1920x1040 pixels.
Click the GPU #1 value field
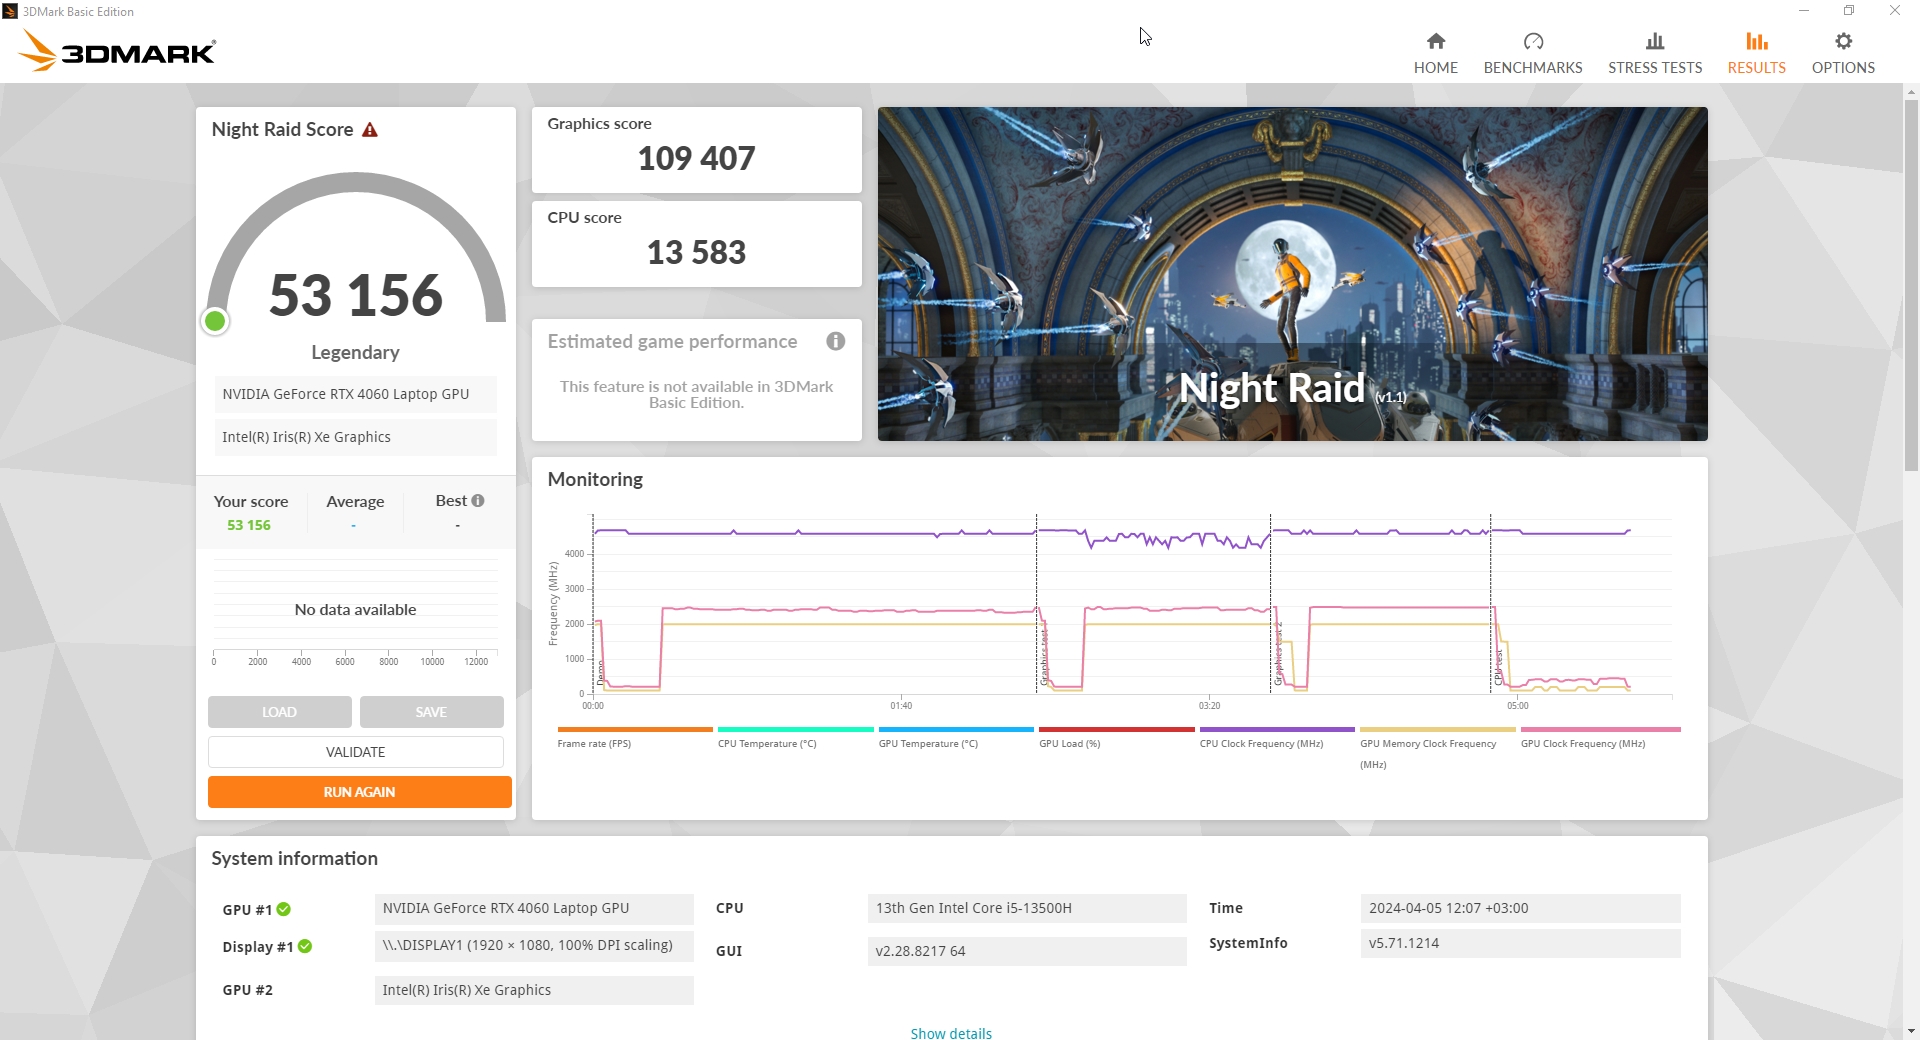(534, 908)
